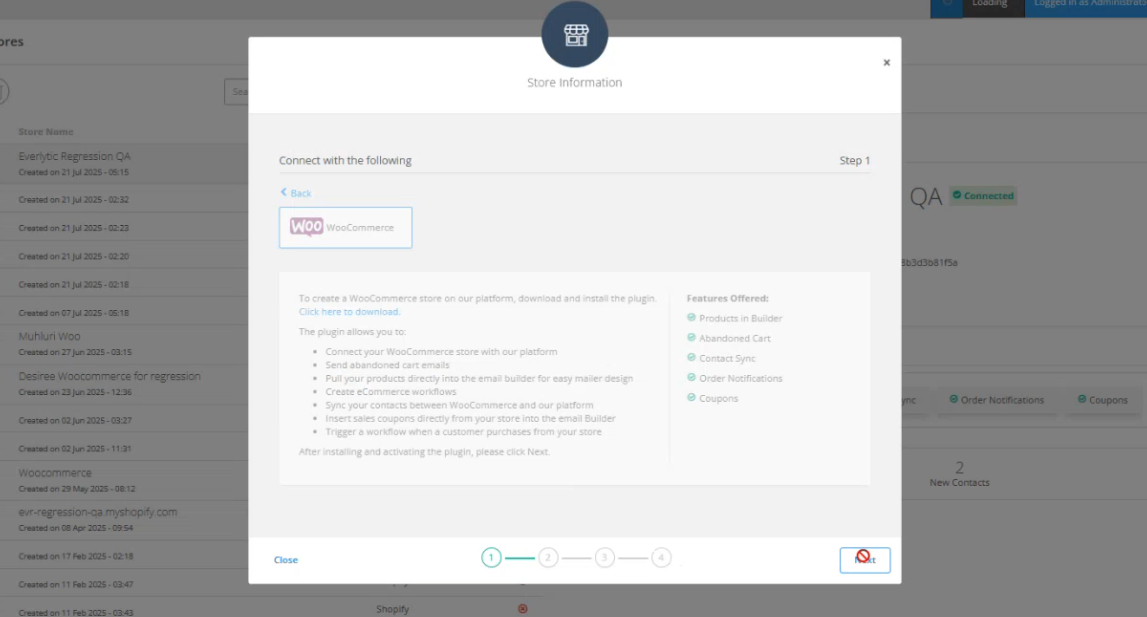Open the 'Click here to download' link
Viewport: 1147px width, 617px height.
pyautogui.click(x=349, y=312)
